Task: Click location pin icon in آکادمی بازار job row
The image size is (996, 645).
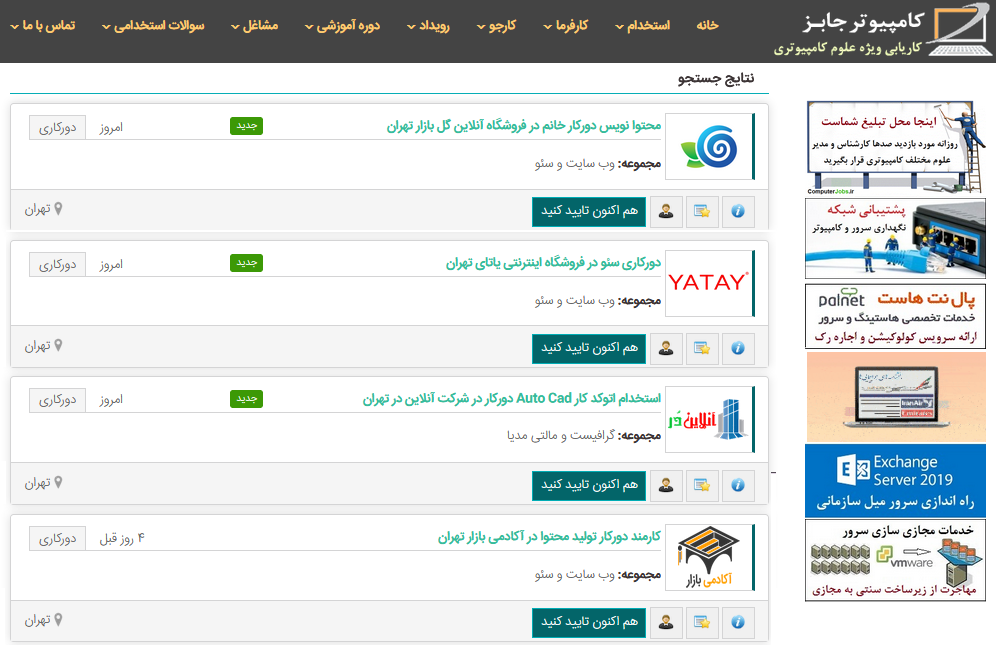Action: (x=58, y=619)
